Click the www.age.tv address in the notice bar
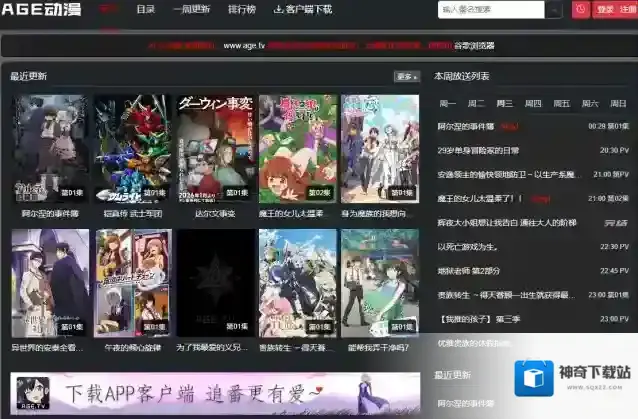 (x=244, y=46)
